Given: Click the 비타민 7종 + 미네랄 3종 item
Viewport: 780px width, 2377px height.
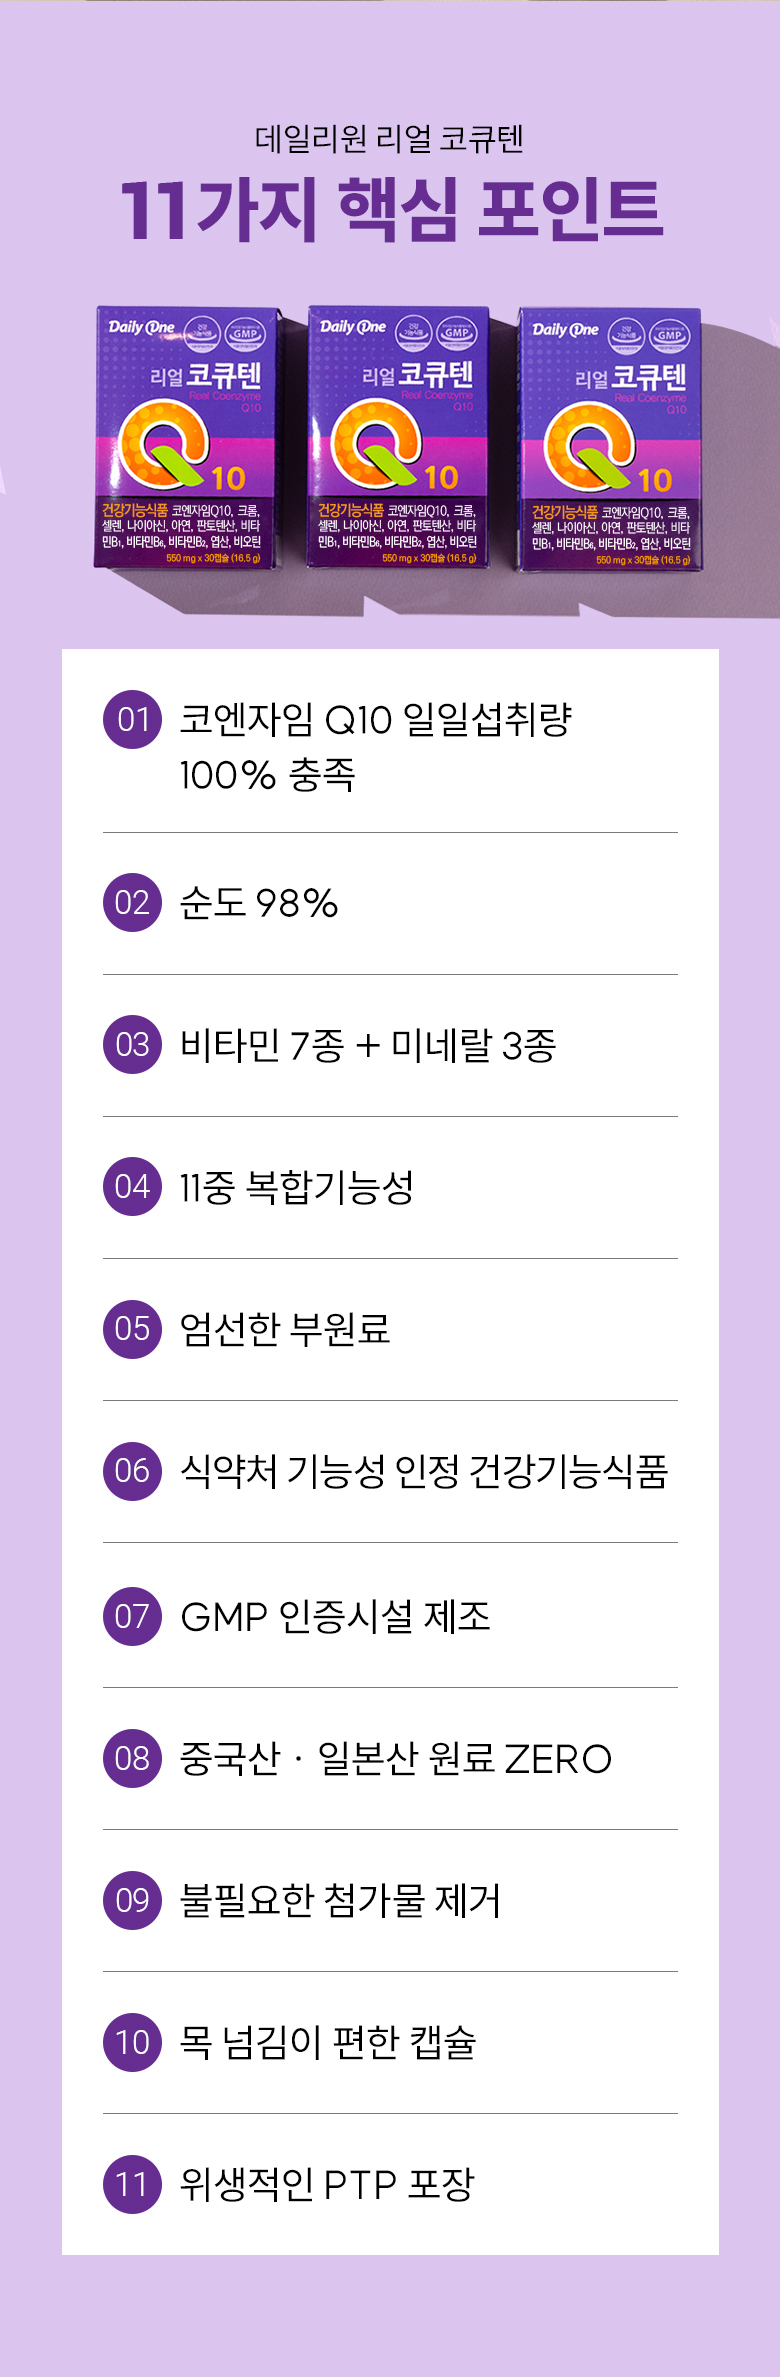Looking at the screenshot, I should 367,1045.
